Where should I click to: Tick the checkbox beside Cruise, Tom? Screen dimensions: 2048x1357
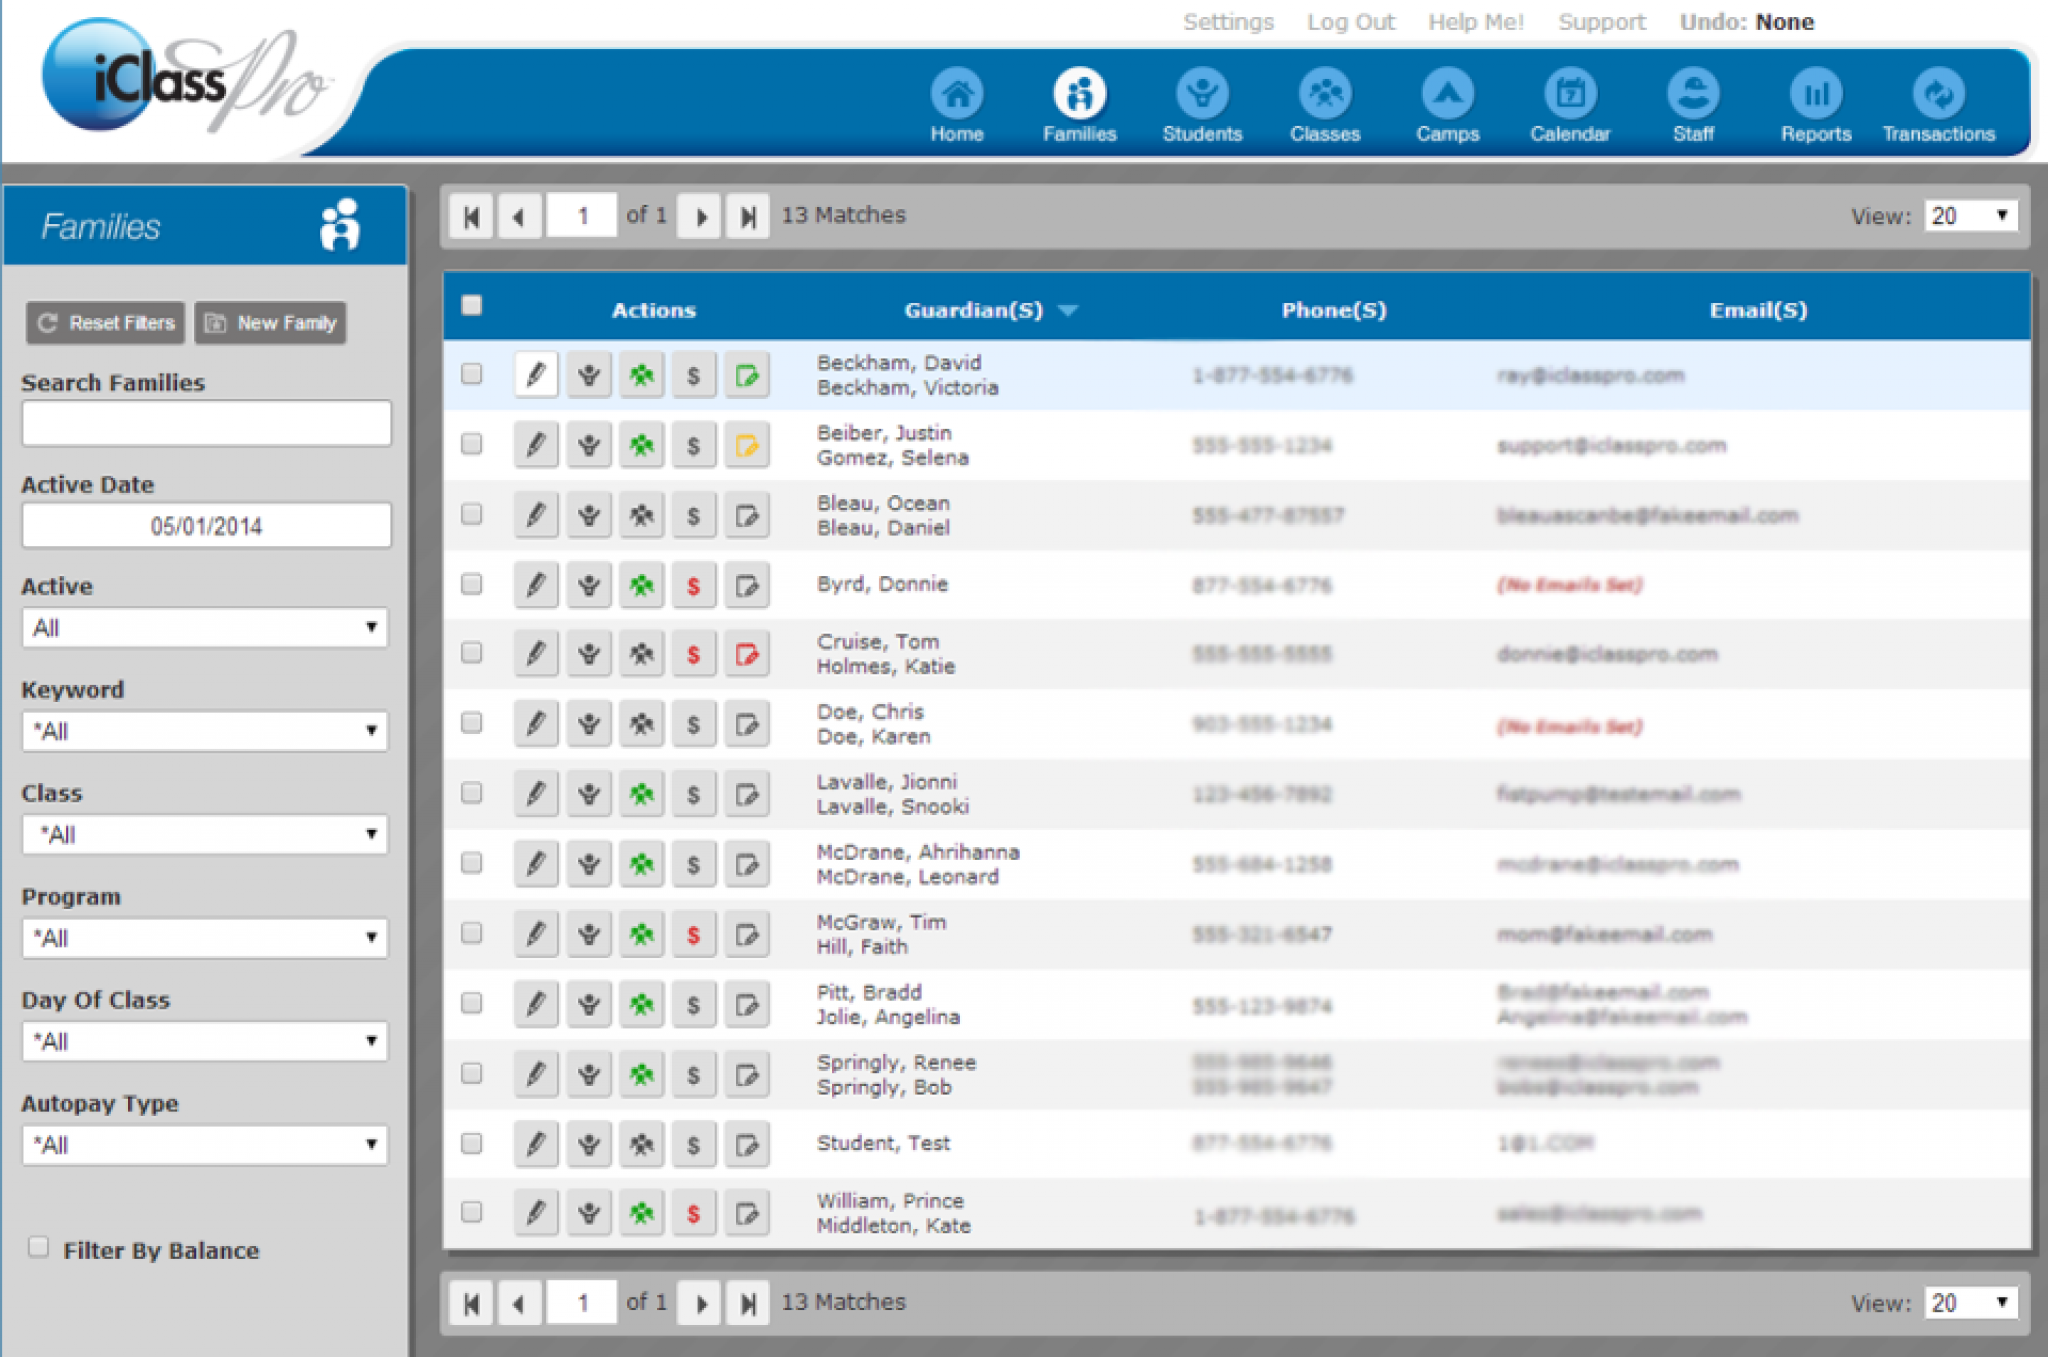(471, 653)
